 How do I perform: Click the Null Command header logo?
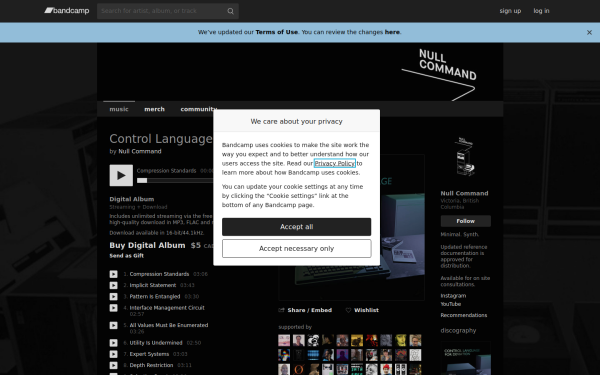[439, 74]
